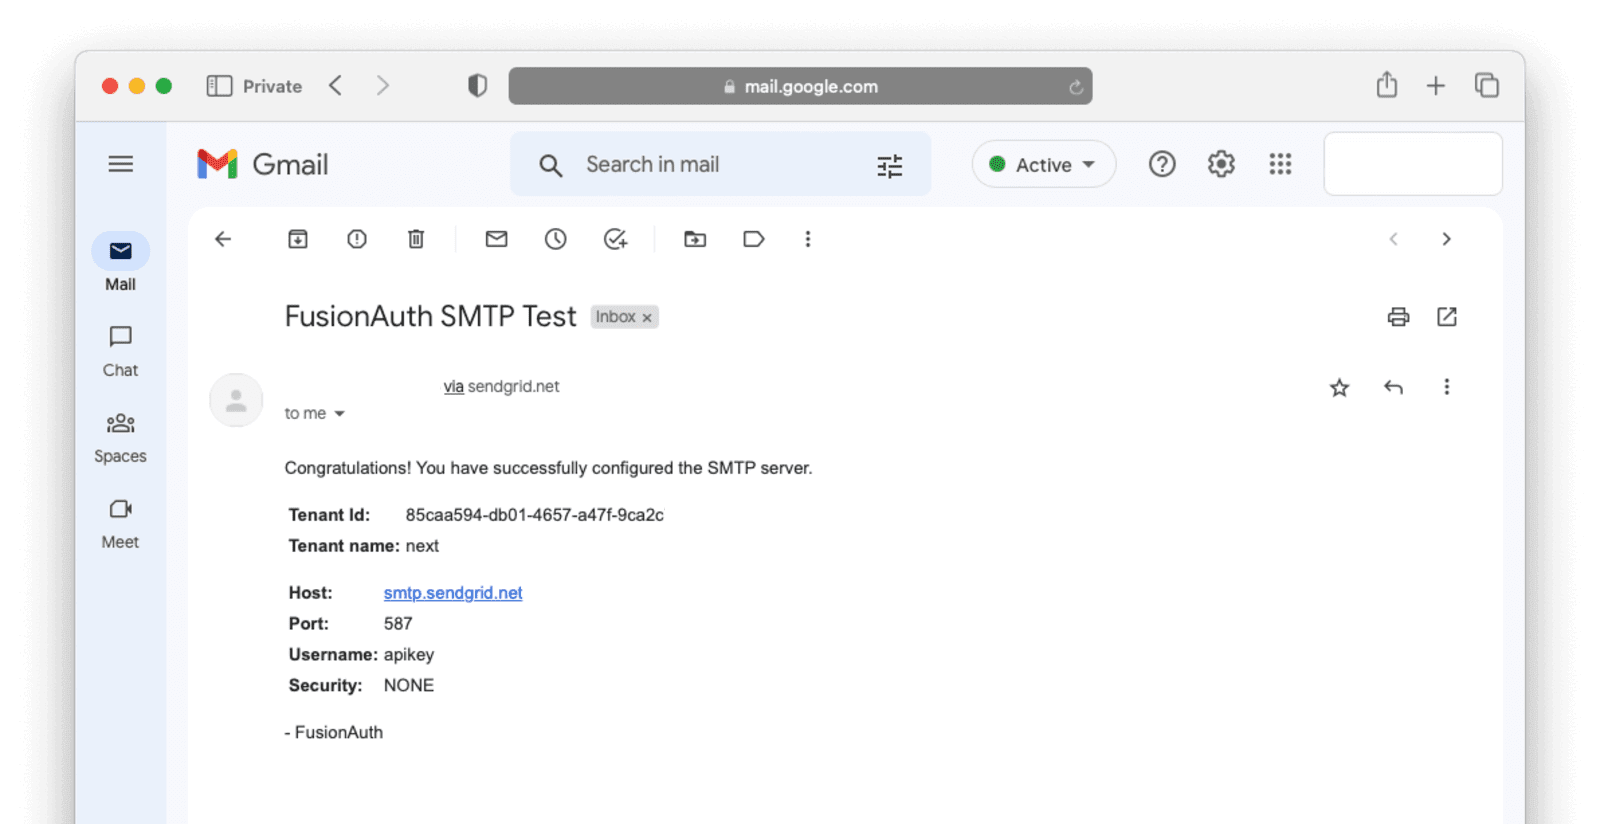Open Safari sidebar toggle
The width and height of the screenshot is (1600, 824).
point(219,86)
